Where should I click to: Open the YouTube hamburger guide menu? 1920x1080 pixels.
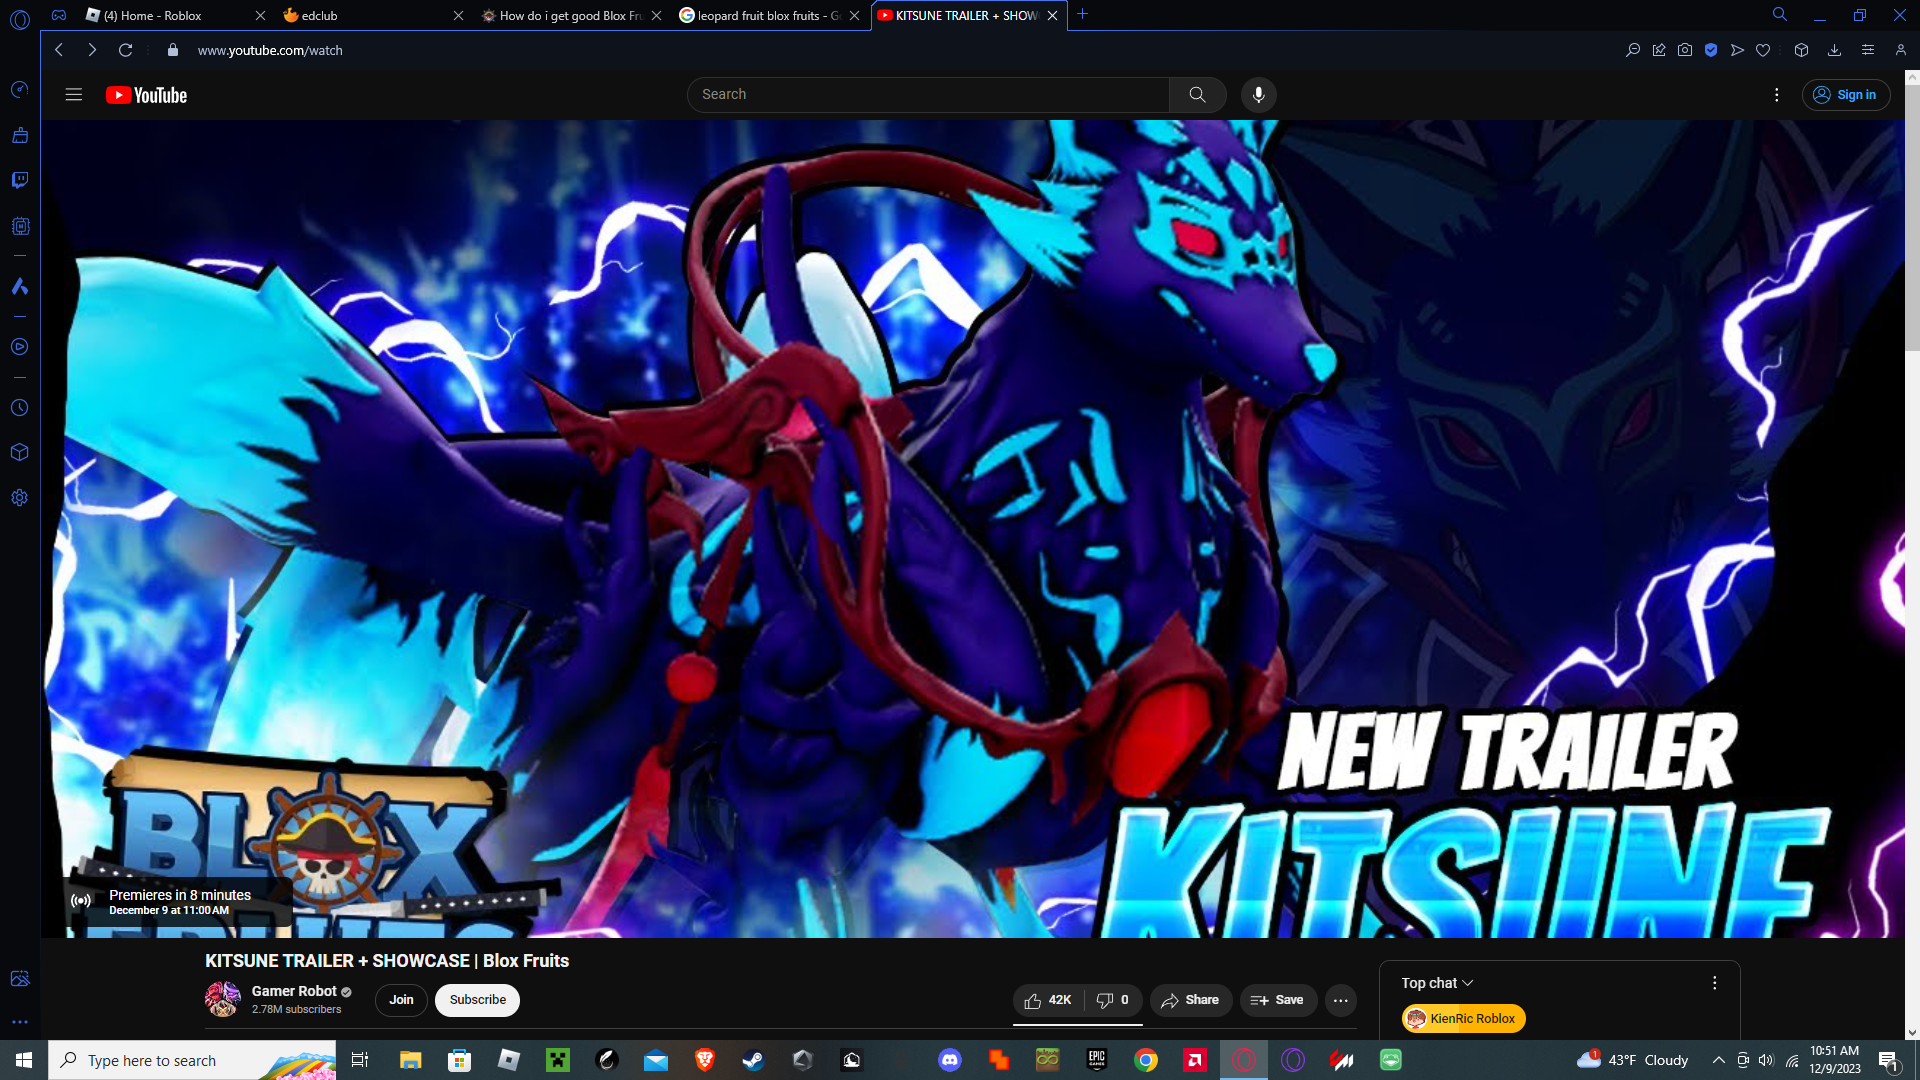[x=73, y=95]
